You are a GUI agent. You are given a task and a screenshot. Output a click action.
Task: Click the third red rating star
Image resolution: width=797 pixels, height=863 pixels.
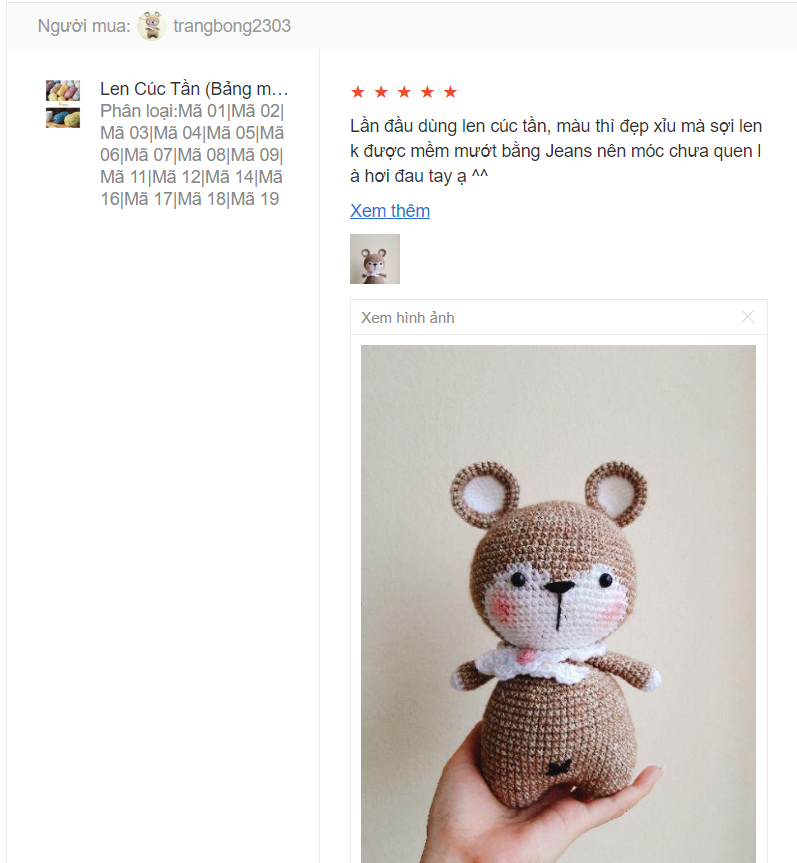coord(404,92)
